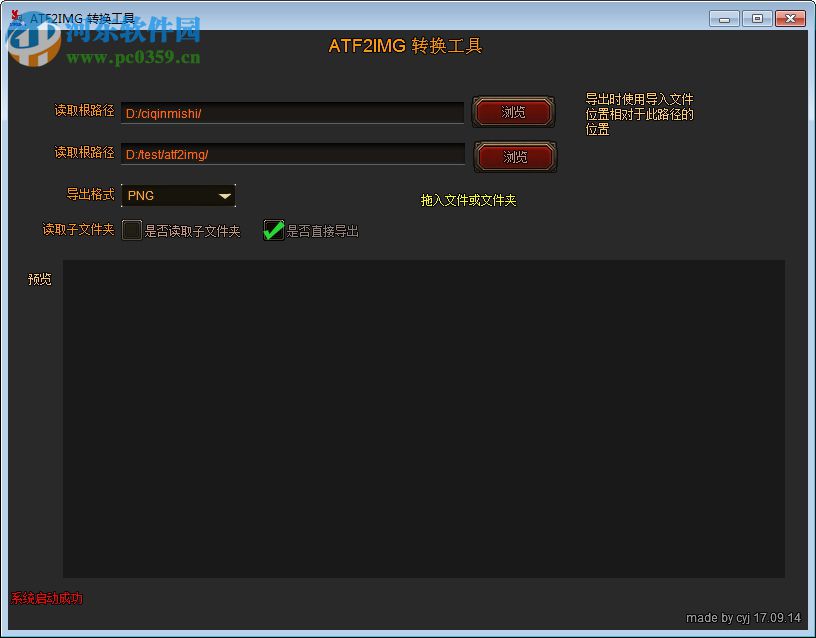
Task: Open the 导出格式 PNG format dropdown
Action: (x=178, y=195)
